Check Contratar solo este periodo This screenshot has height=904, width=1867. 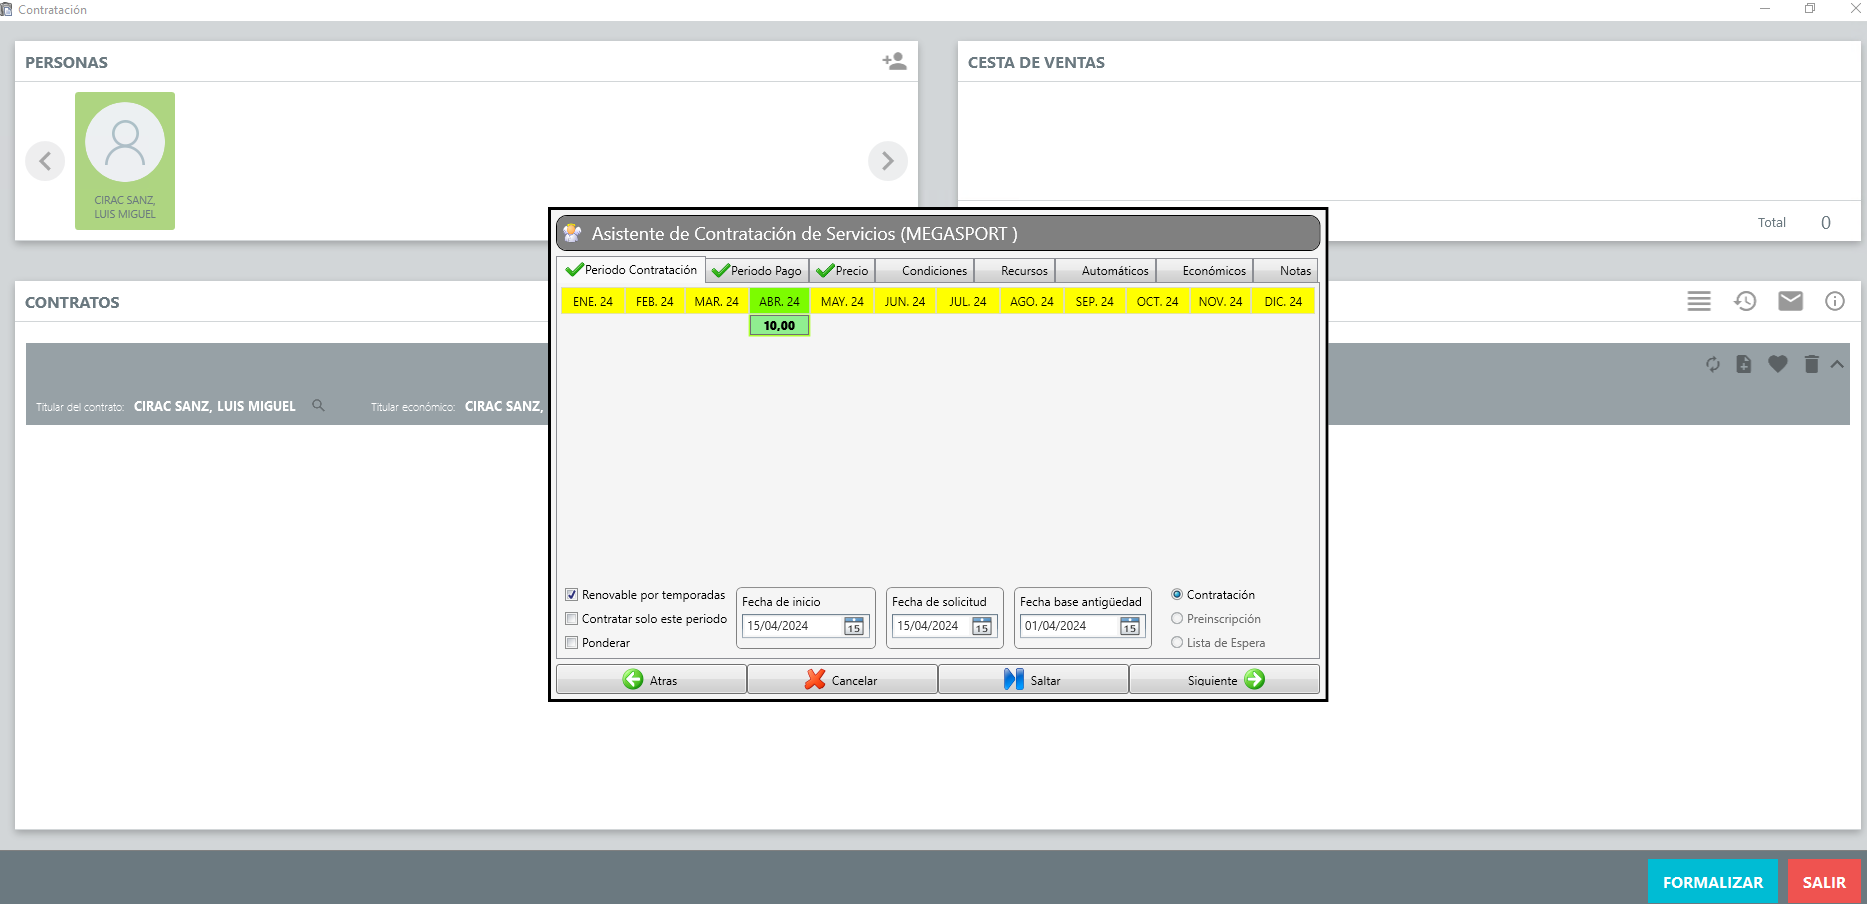[x=572, y=619]
